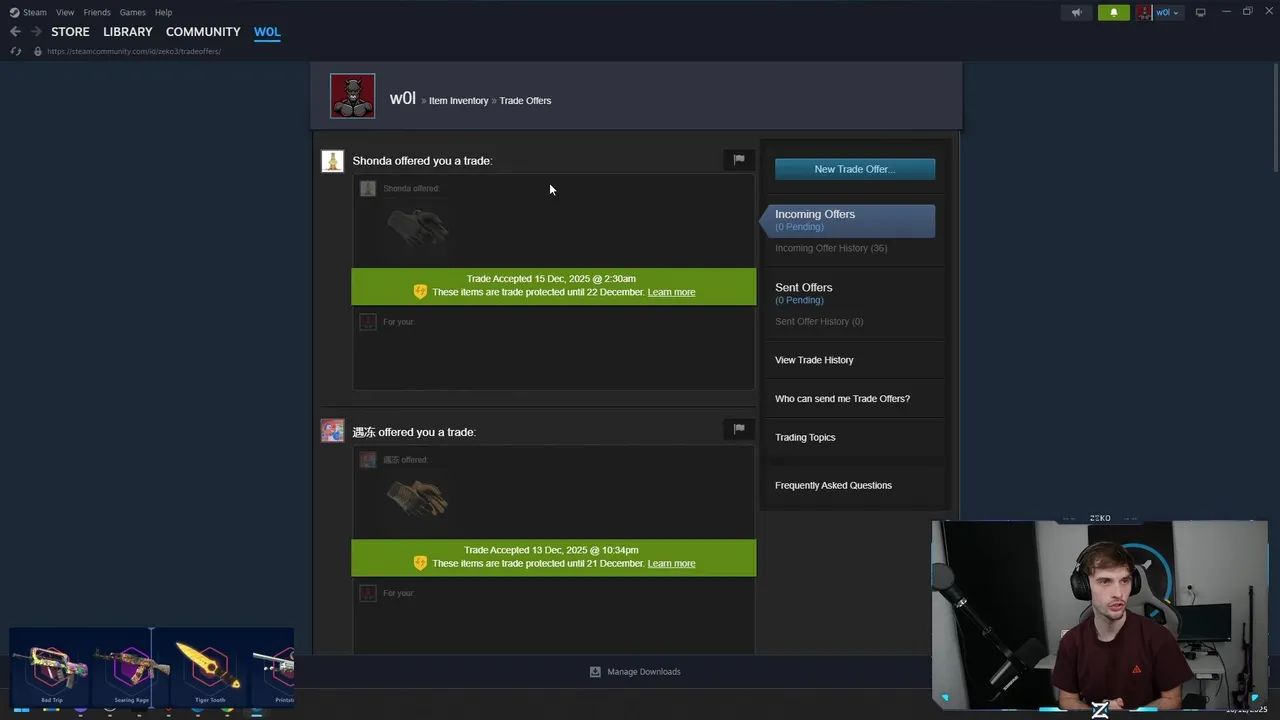The height and width of the screenshot is (720, 1280).
Task: Reload the page with the refresh icon
Action: click(x=15, y=51)
